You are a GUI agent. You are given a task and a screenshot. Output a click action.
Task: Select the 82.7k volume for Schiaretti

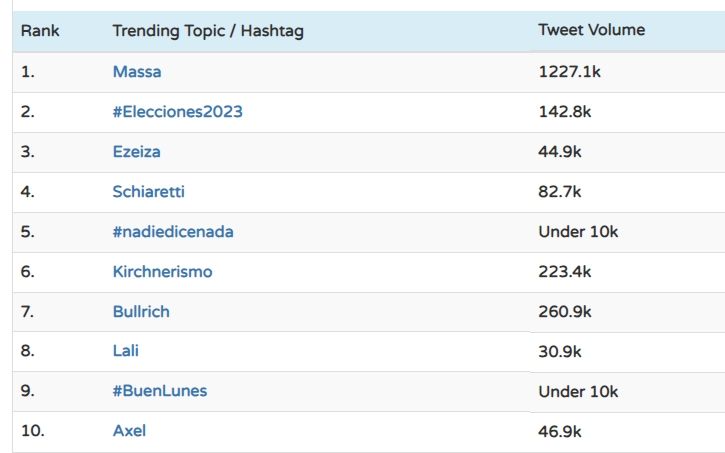(560, 192)
